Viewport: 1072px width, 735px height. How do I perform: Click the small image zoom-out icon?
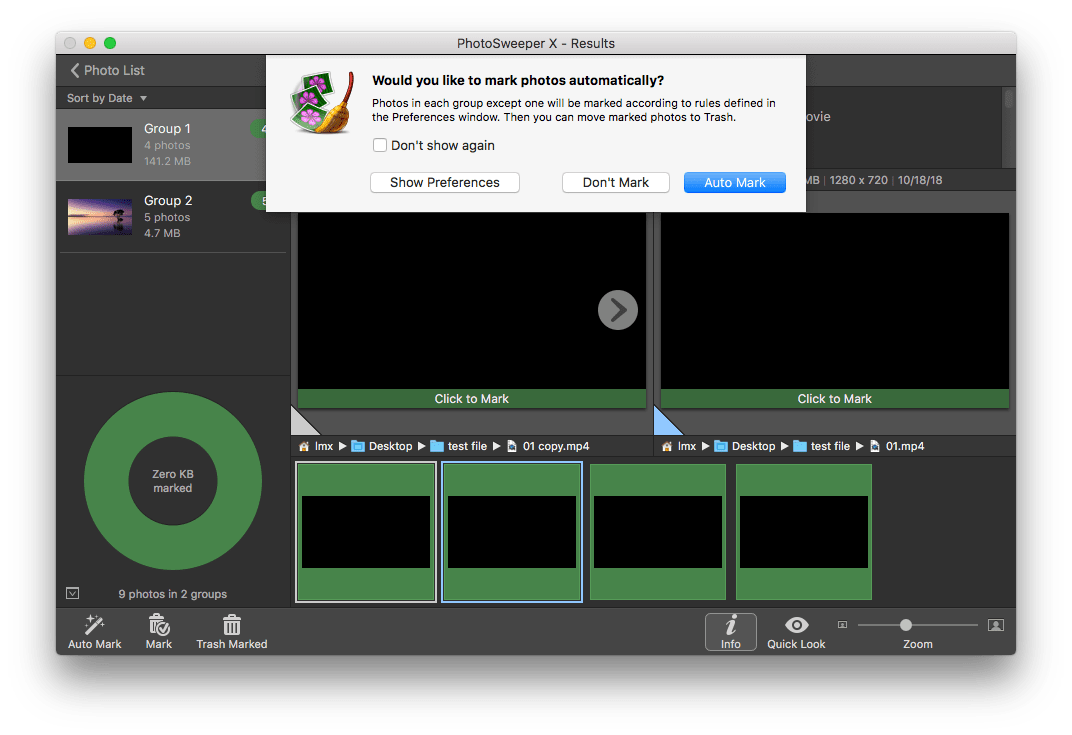point(842,625)
